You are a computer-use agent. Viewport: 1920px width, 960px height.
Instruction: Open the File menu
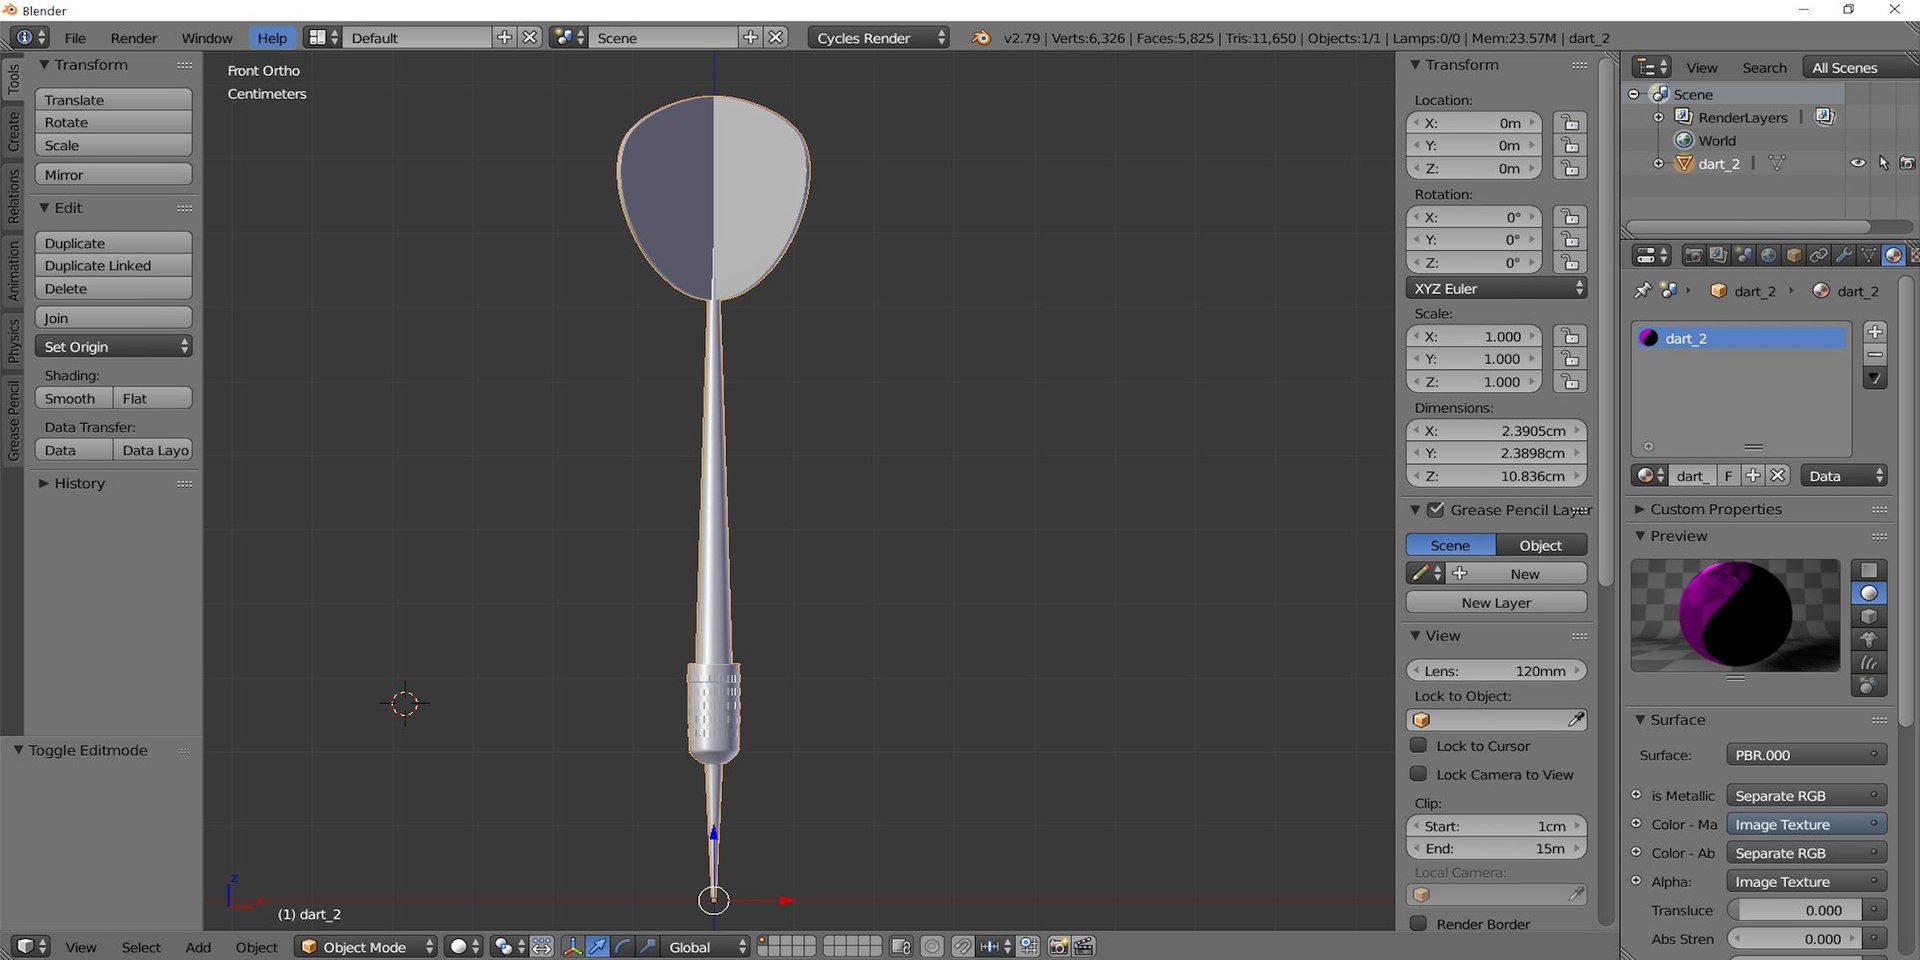[75, 38]
